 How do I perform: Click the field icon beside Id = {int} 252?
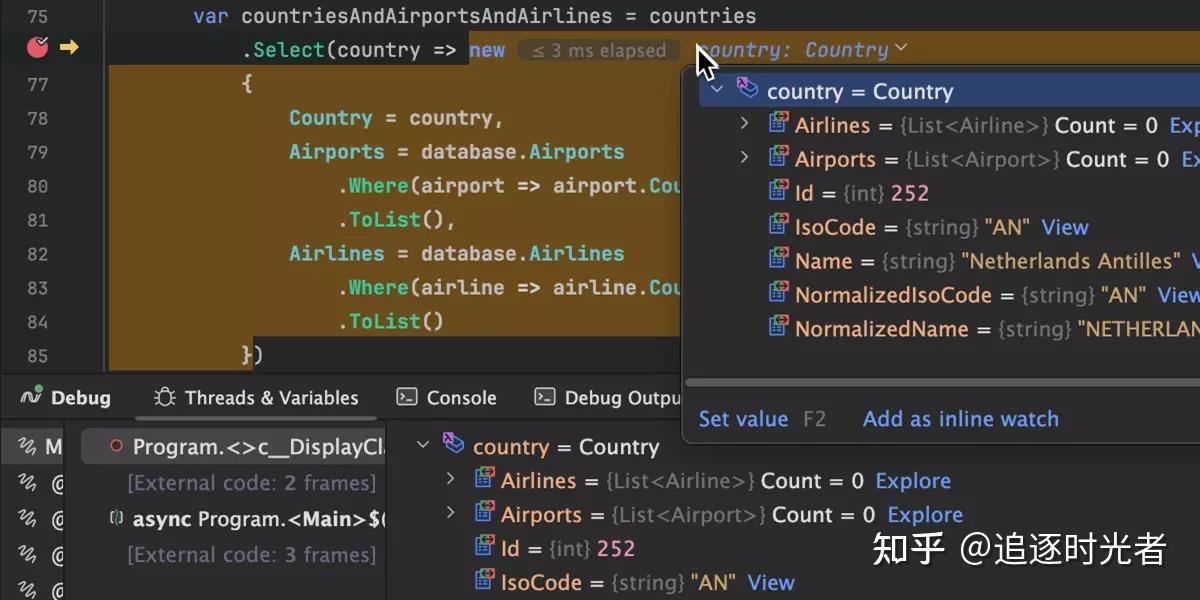(x=779, y=192)
